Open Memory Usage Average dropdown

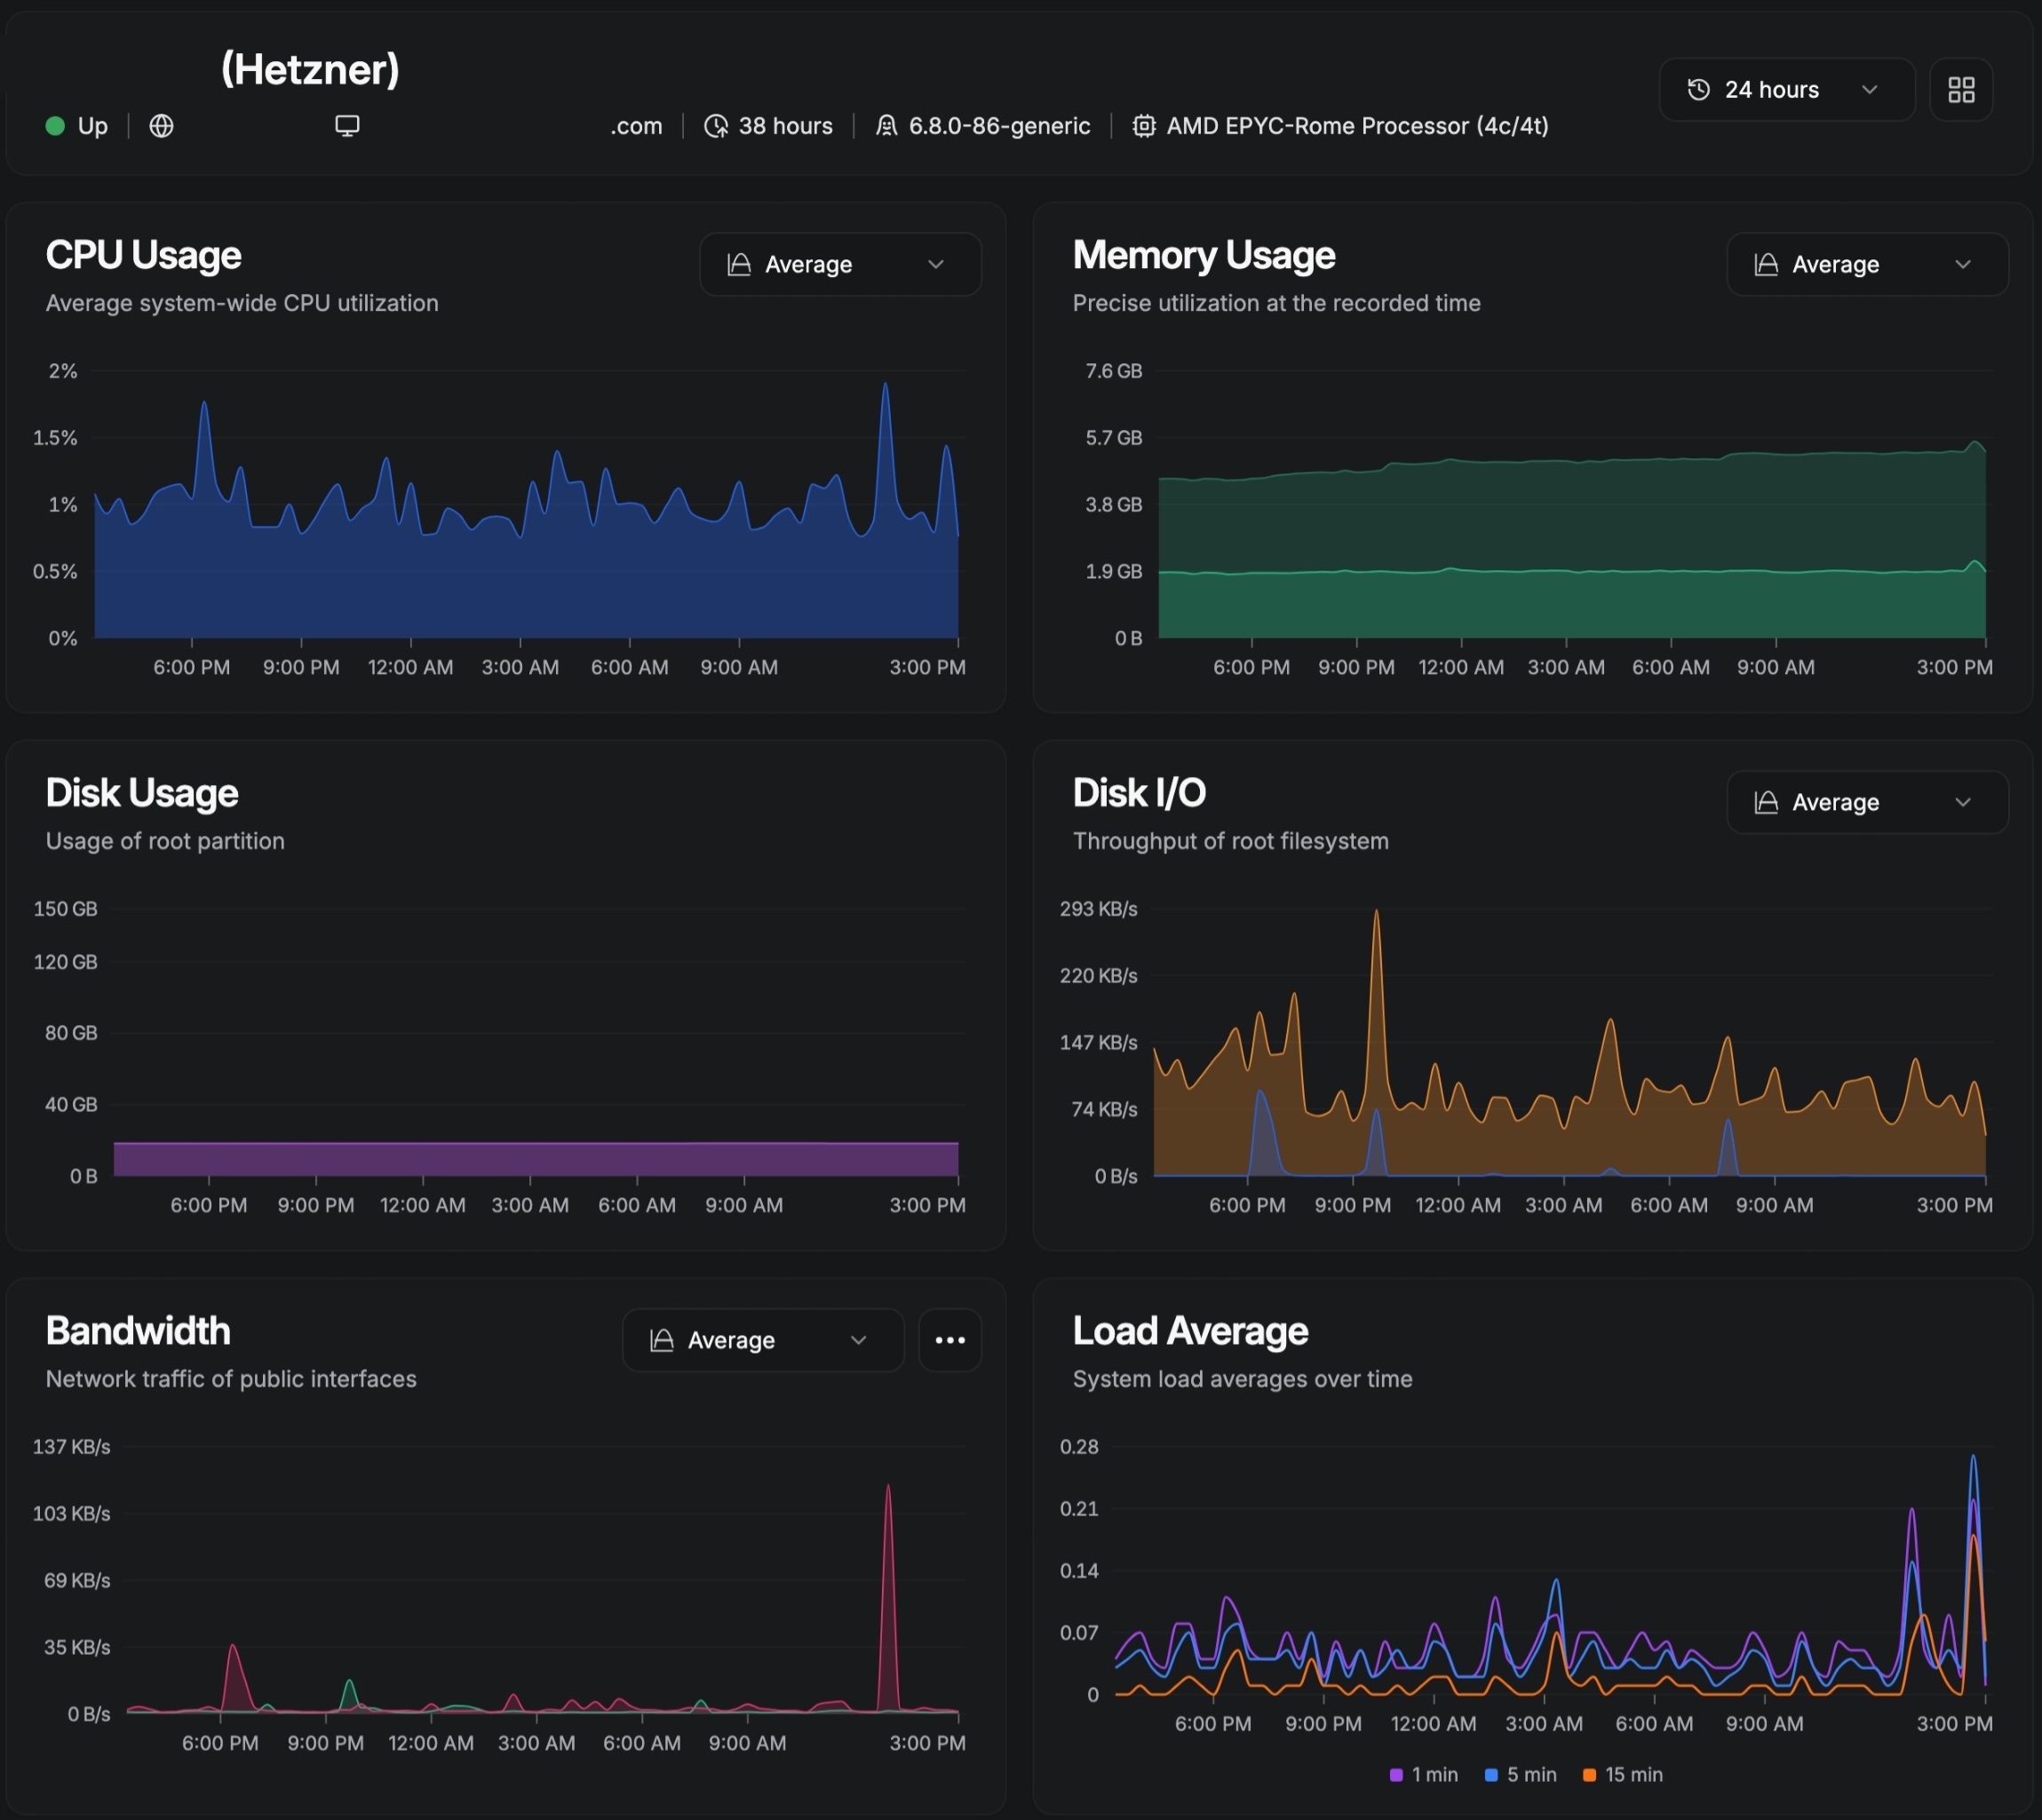point(1867,264)
